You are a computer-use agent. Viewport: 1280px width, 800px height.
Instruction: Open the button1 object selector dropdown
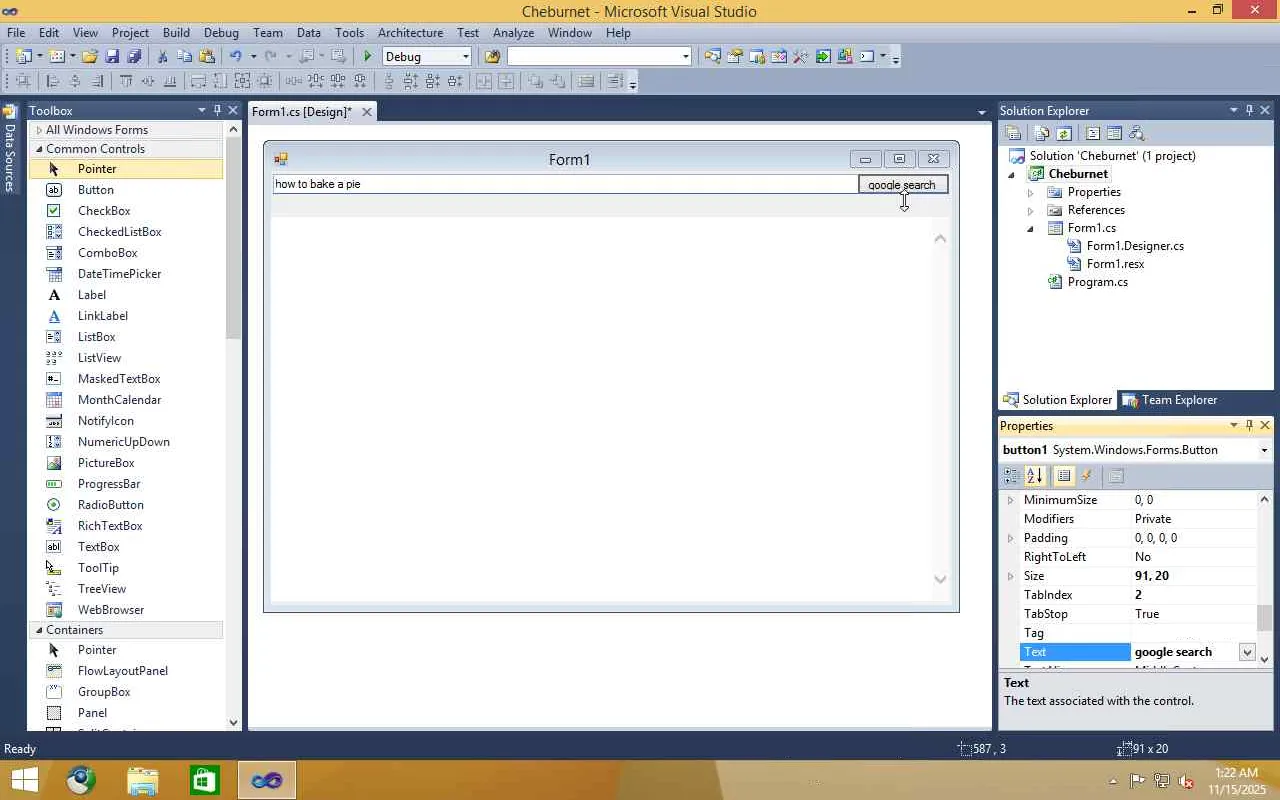click(1265, 450)
